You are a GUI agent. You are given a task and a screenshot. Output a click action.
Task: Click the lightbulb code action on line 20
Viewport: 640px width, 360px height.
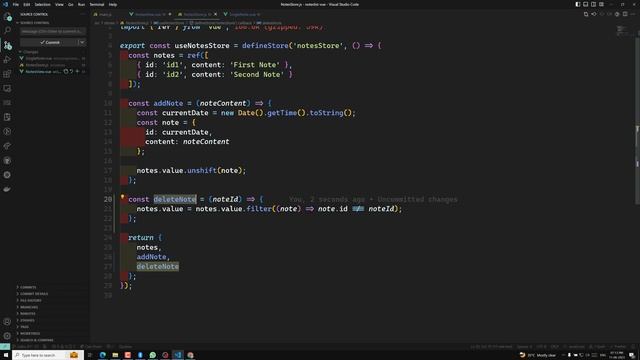(x=122, y=197)
